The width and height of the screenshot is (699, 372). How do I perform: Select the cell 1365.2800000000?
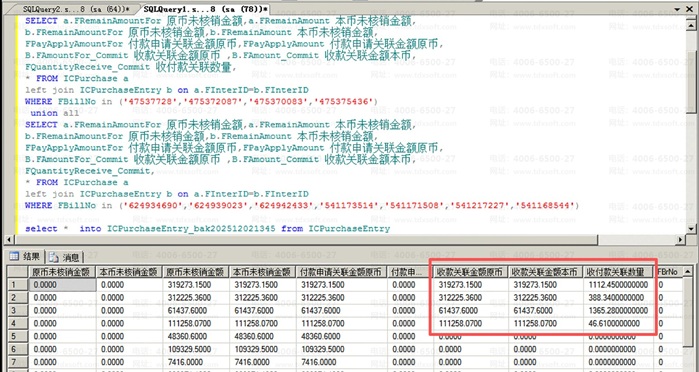618,310
